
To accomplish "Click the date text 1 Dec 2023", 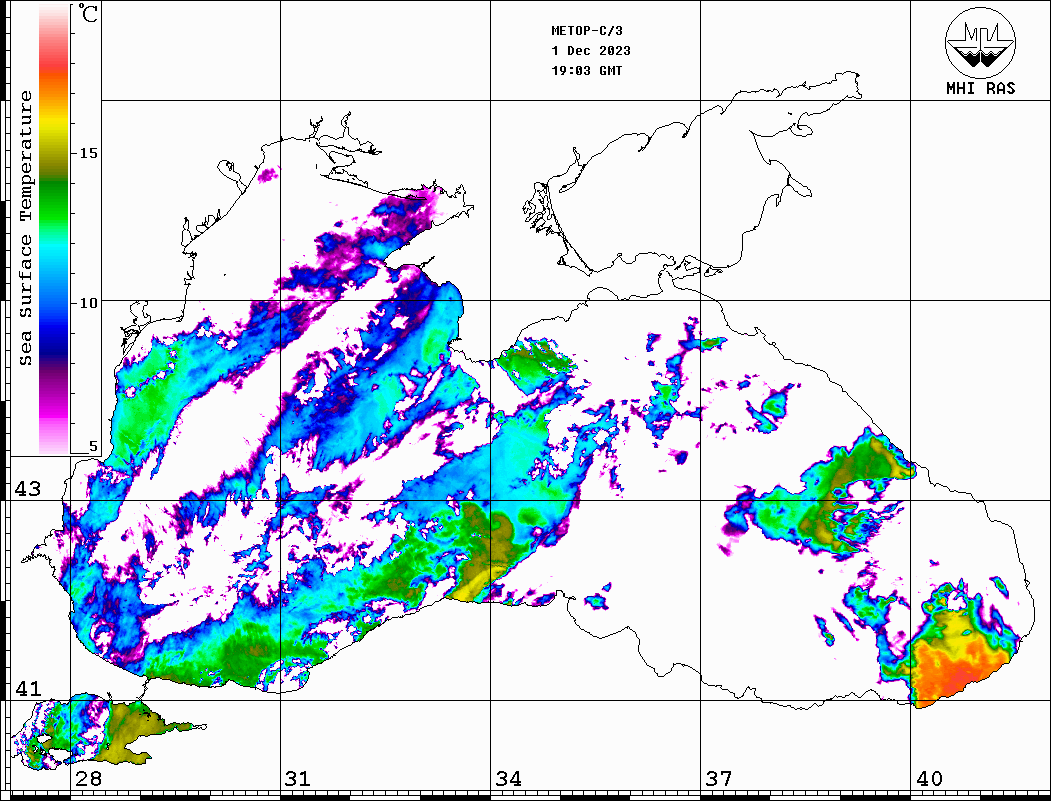I will pos(591,51).
